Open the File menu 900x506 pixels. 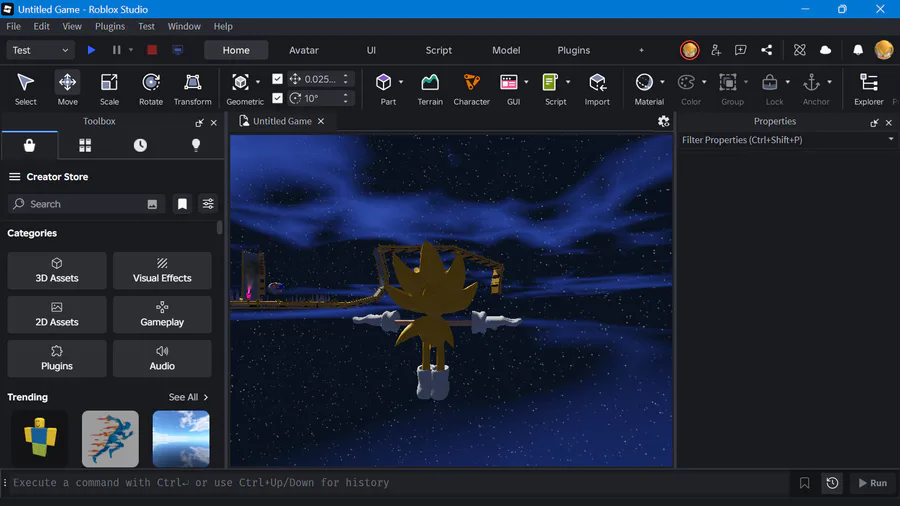(x=13, y=26)
